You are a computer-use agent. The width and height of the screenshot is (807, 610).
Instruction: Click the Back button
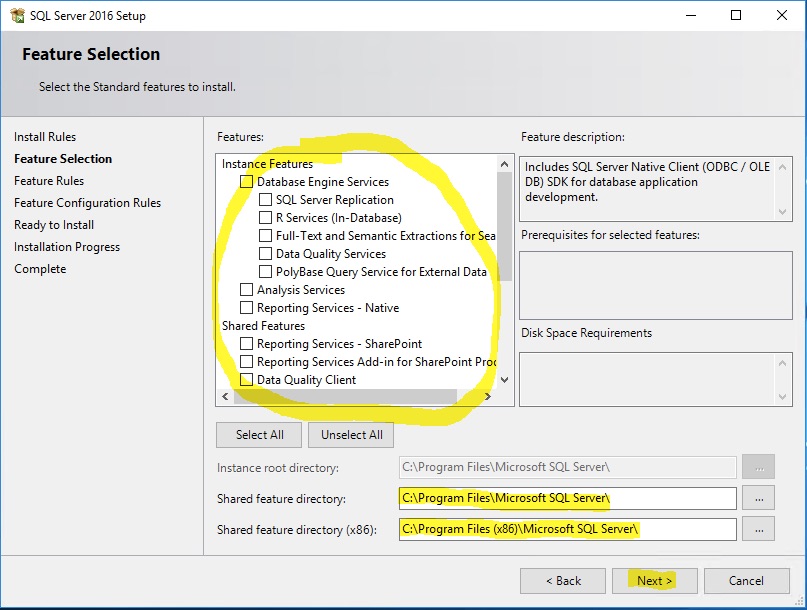(563, 581)
